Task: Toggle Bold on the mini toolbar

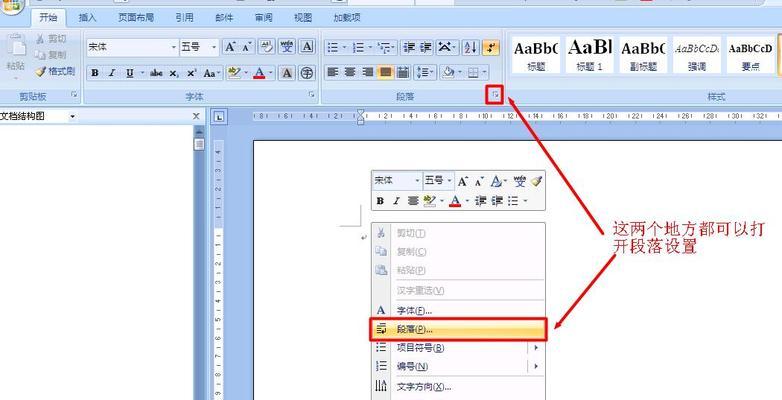Action: pyautogui.click(x=380, y=201)
